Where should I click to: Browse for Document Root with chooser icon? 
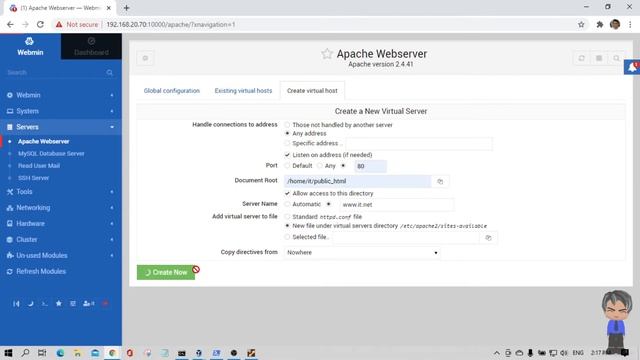(440, 181)
